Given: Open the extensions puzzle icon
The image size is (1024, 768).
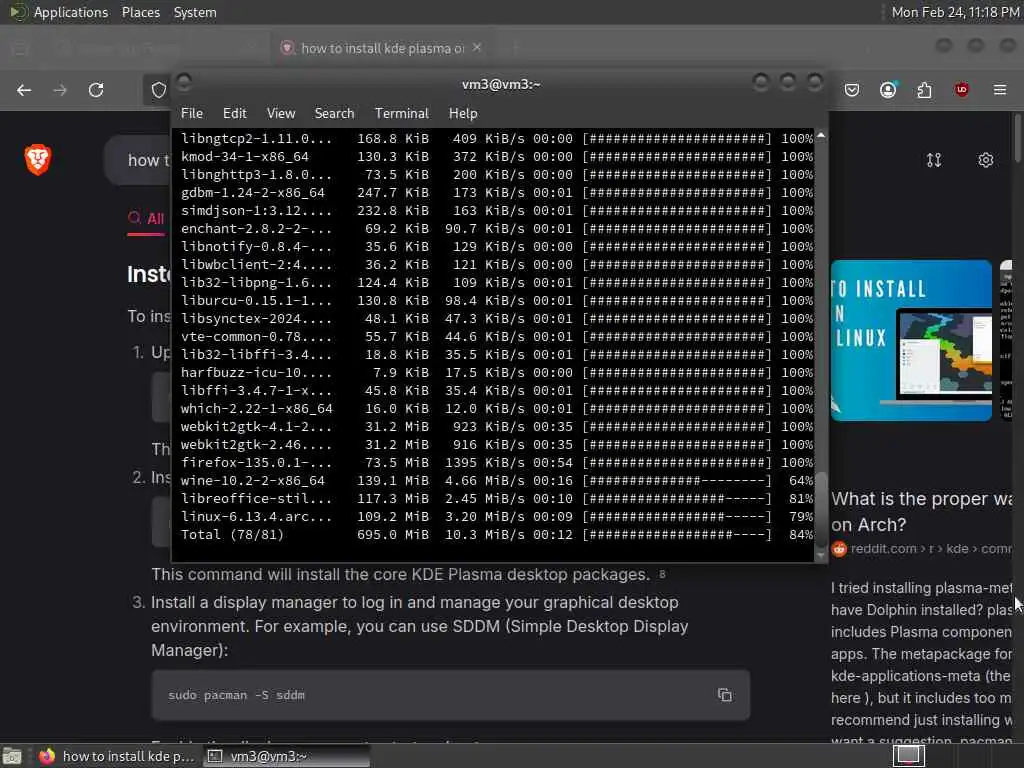Looking at the screenshot, I should point(924,90).
